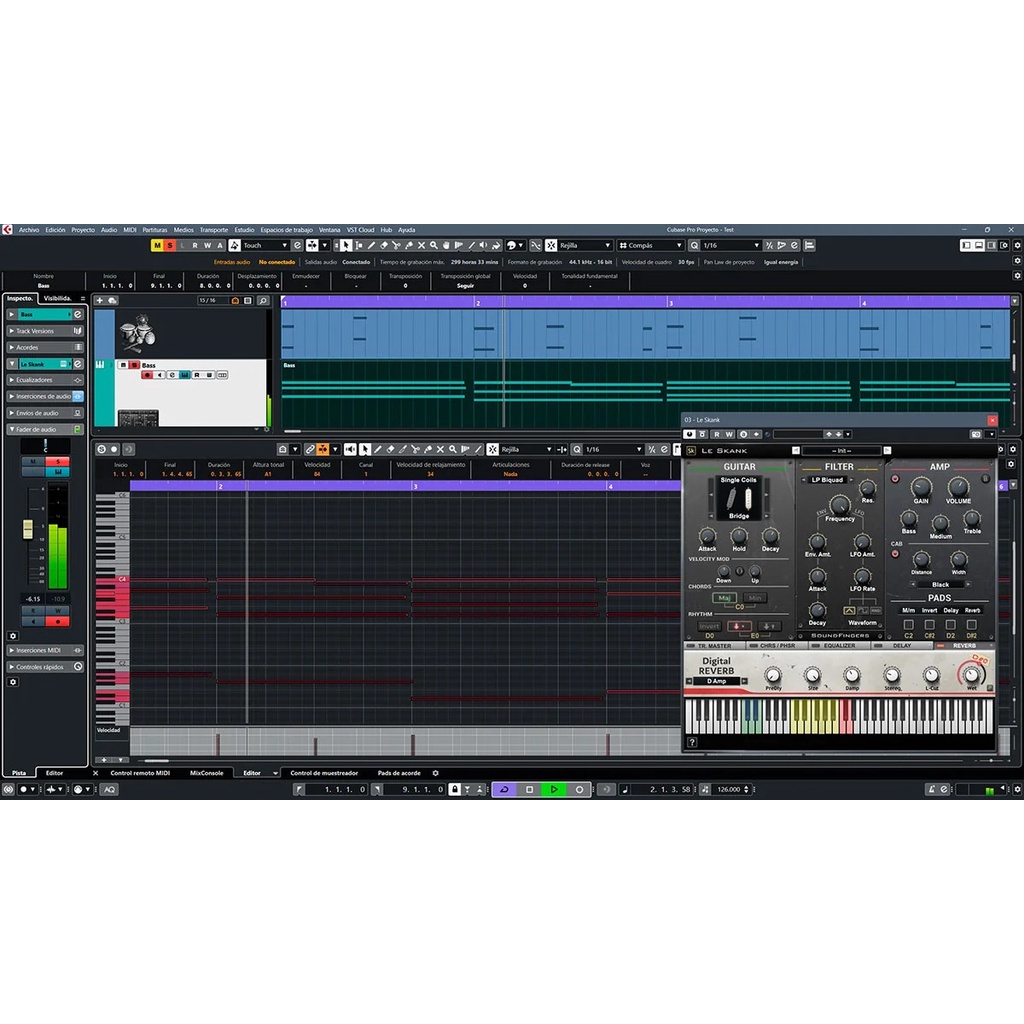Open the Archivo menu

(29, 230)
